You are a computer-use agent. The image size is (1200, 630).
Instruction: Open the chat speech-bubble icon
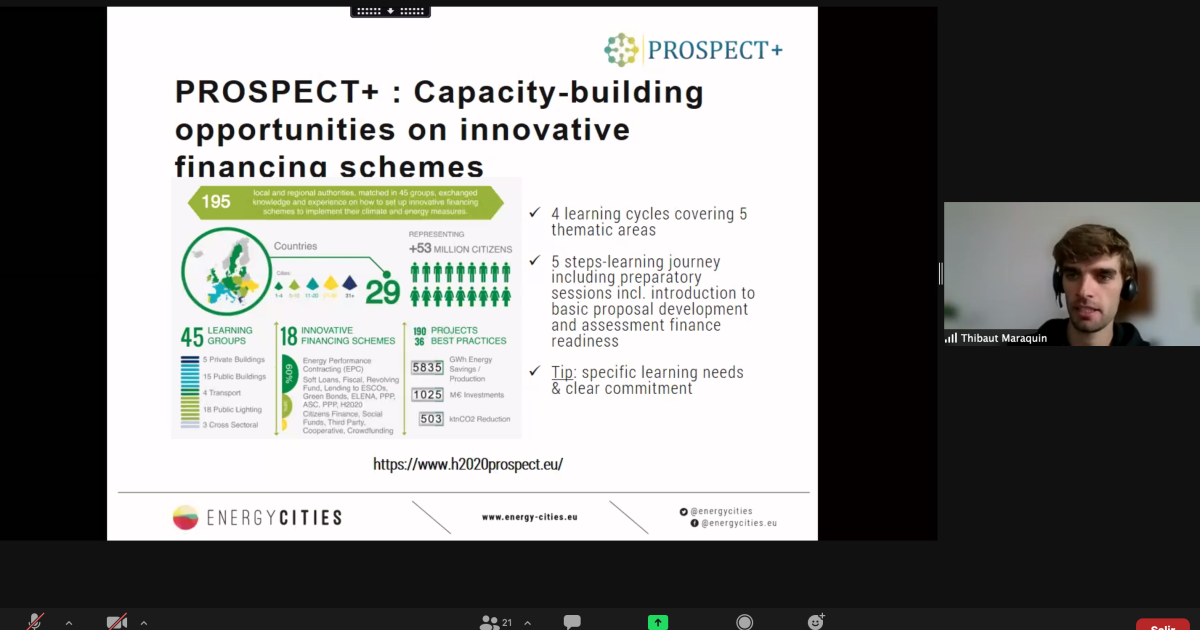tap(572, 622)
